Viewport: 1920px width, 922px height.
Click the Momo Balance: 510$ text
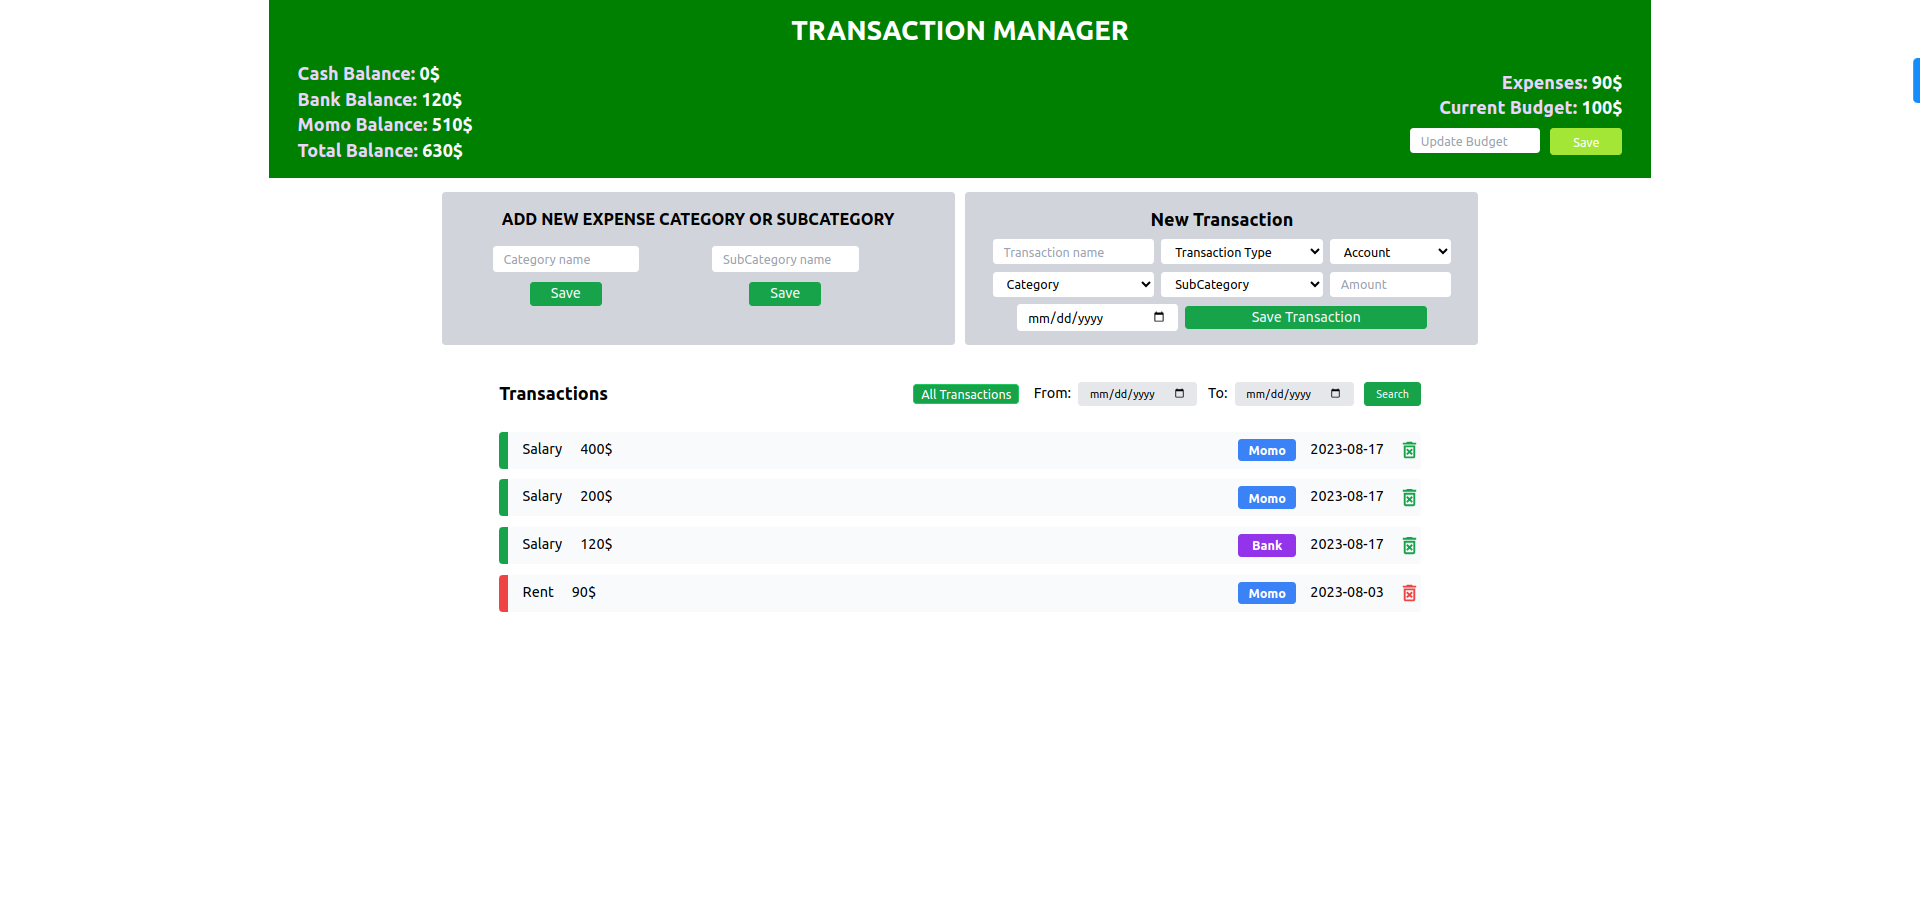click(385, 125)
